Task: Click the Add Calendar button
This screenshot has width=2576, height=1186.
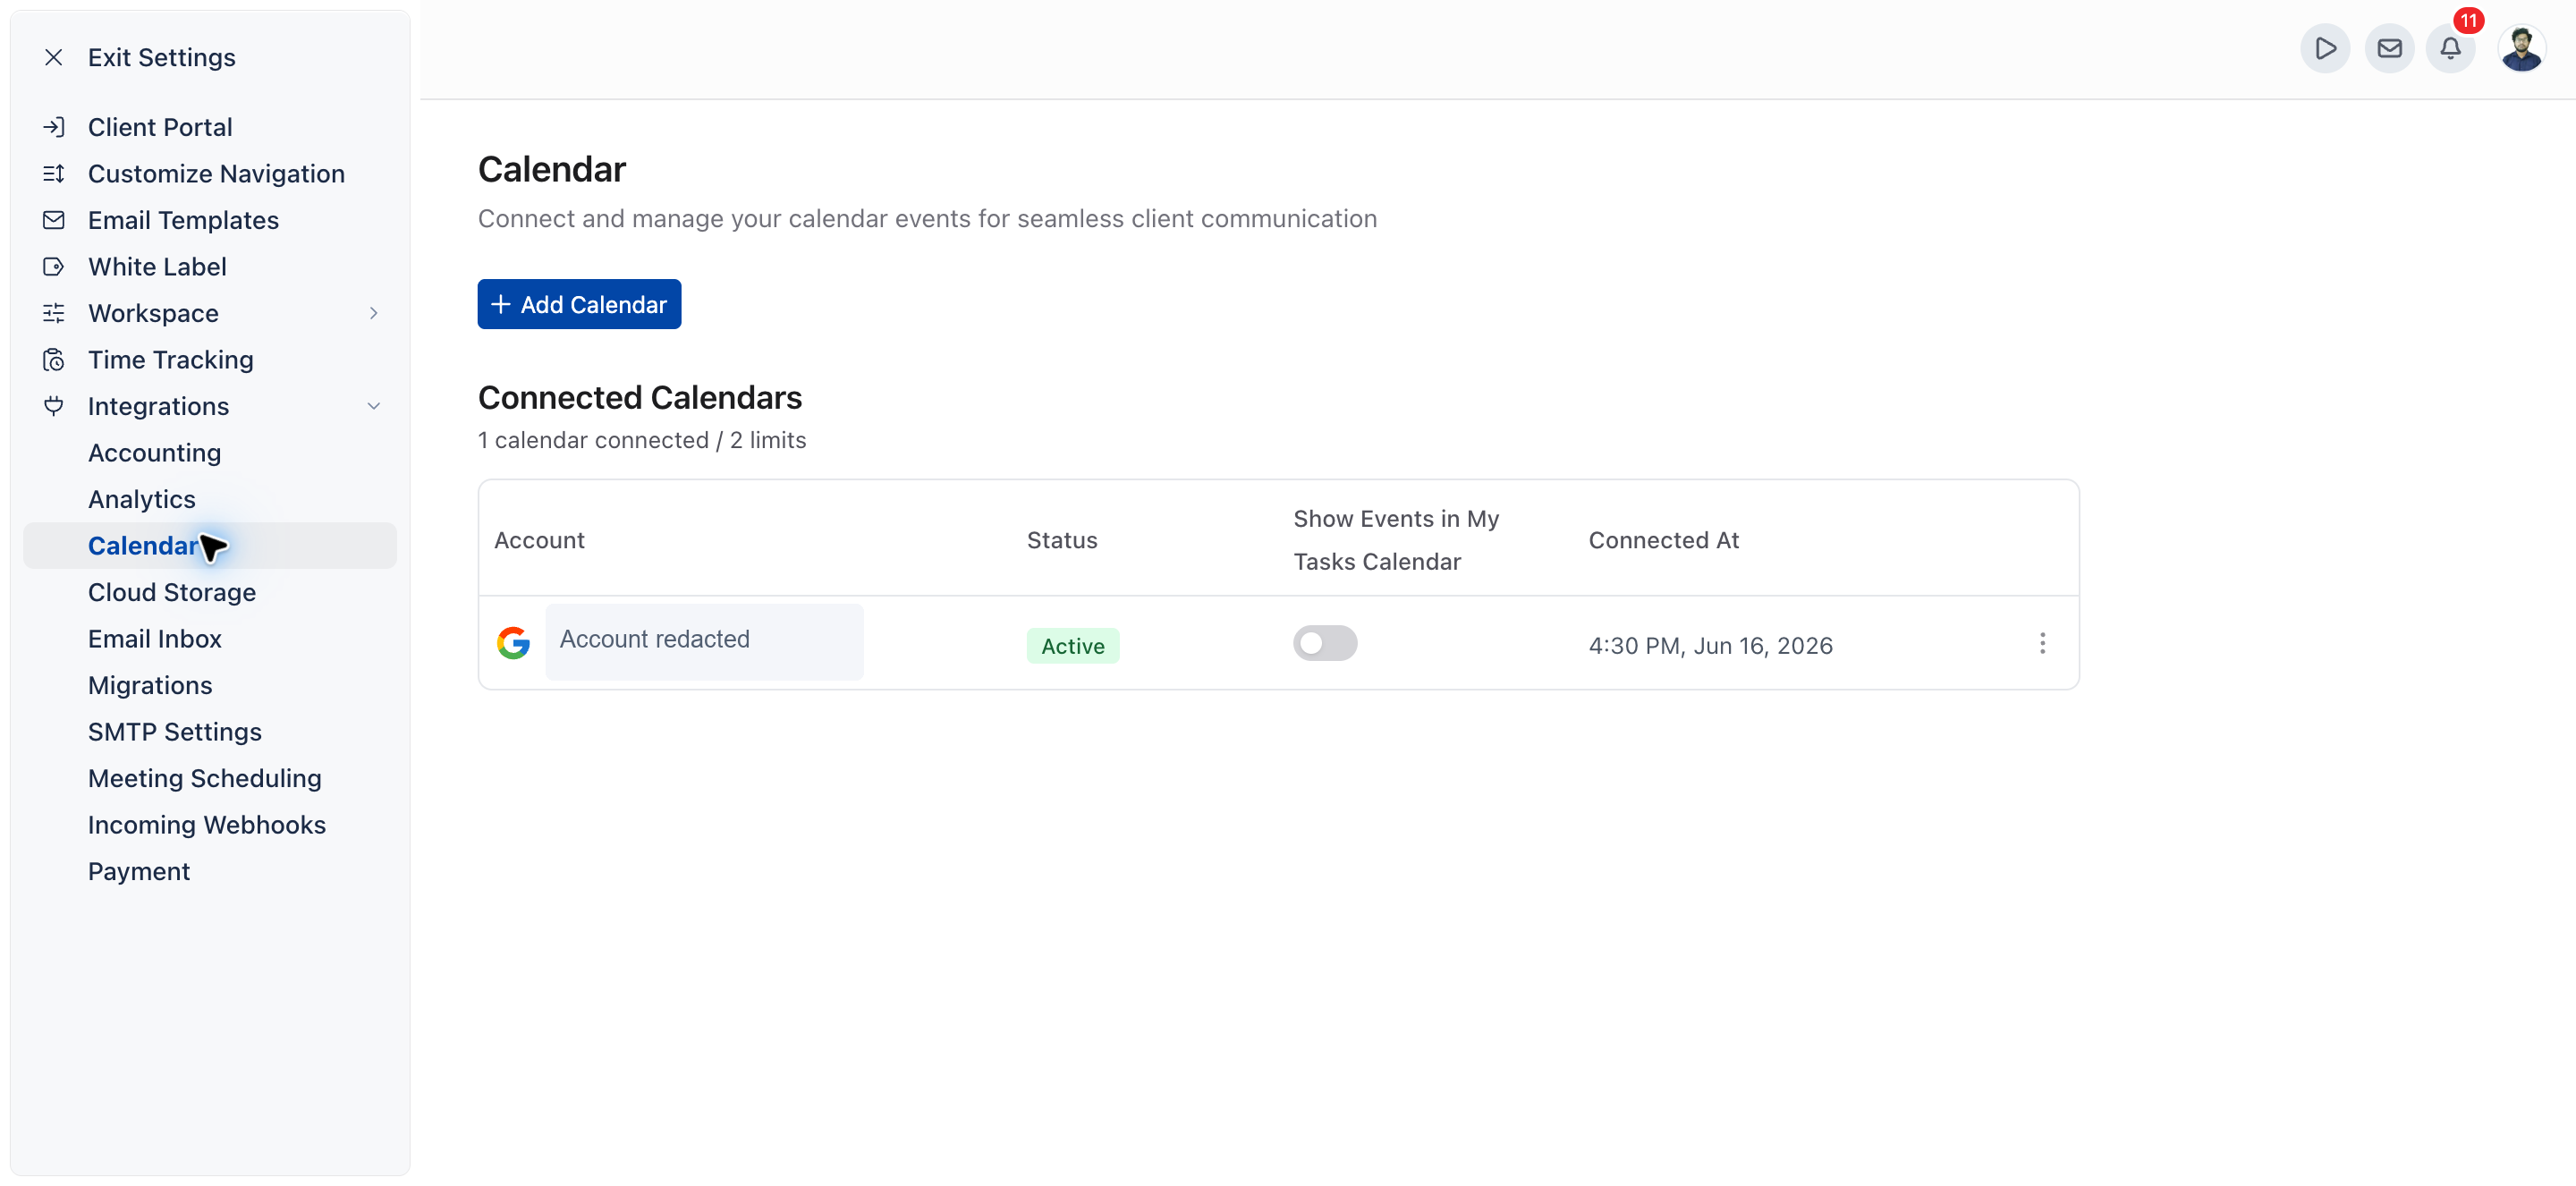Action: pyautogui.click(x=579, y=304)
